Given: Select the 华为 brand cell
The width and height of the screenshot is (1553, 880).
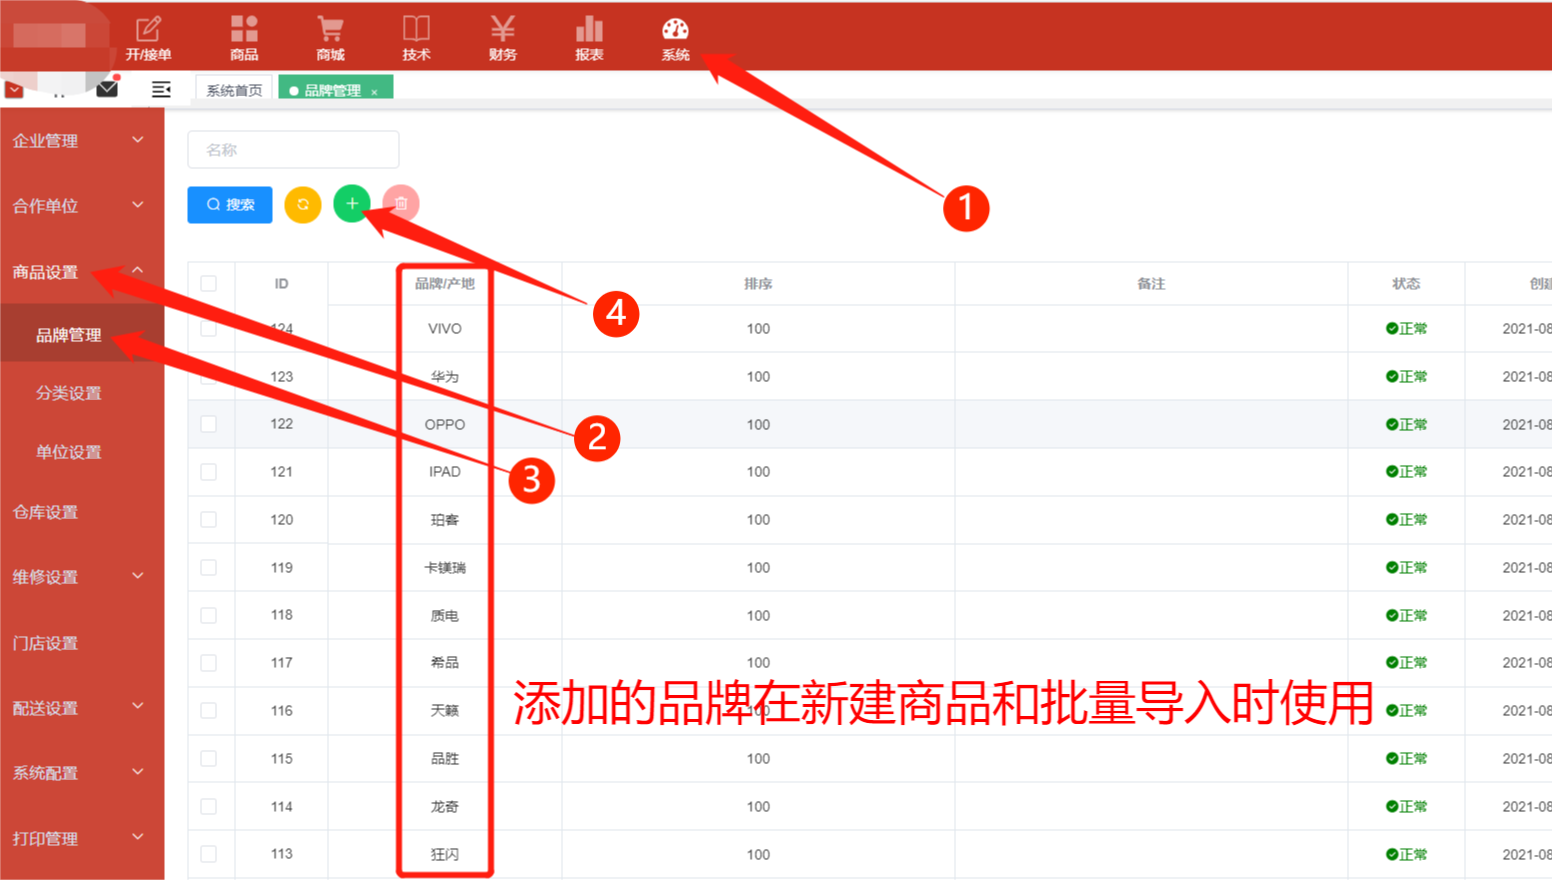Looking at the screenshot, I should point(445,377).
